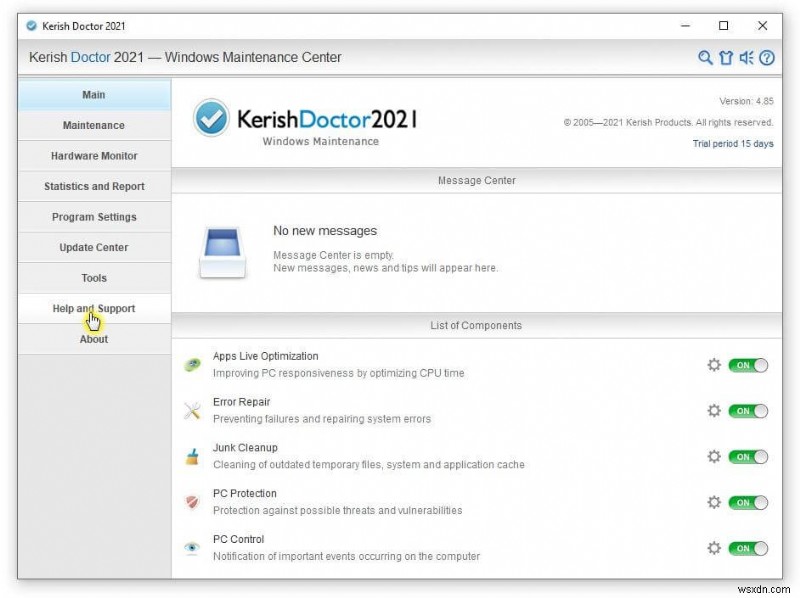The height and width of the screenshot is (598, 800).
Task: Switch to Update Center
Action: (94, 248)
